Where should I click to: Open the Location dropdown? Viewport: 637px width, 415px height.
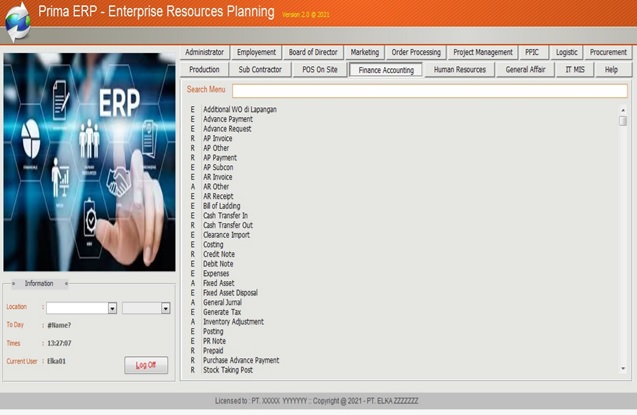[112, 308]
